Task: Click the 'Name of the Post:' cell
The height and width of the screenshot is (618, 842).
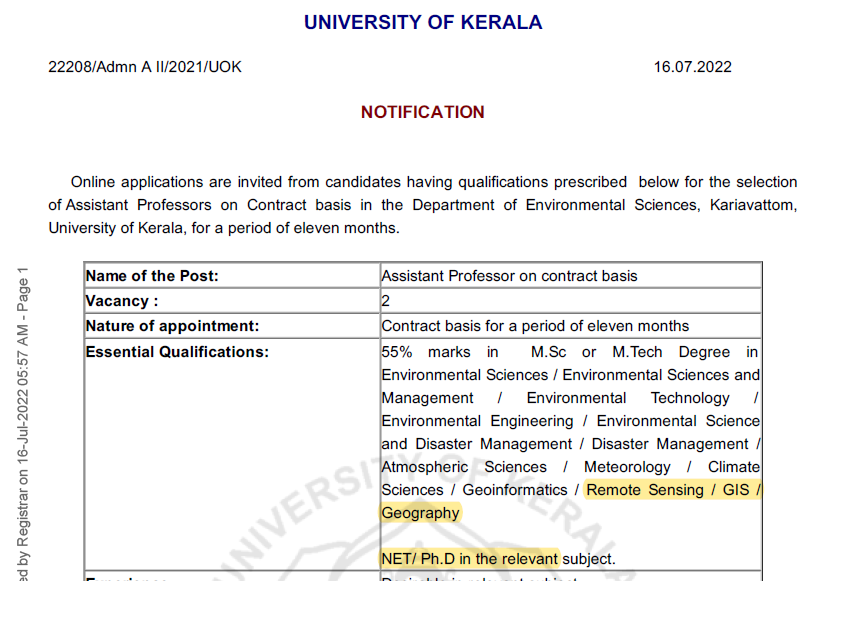Action: [x=232, y=276]
